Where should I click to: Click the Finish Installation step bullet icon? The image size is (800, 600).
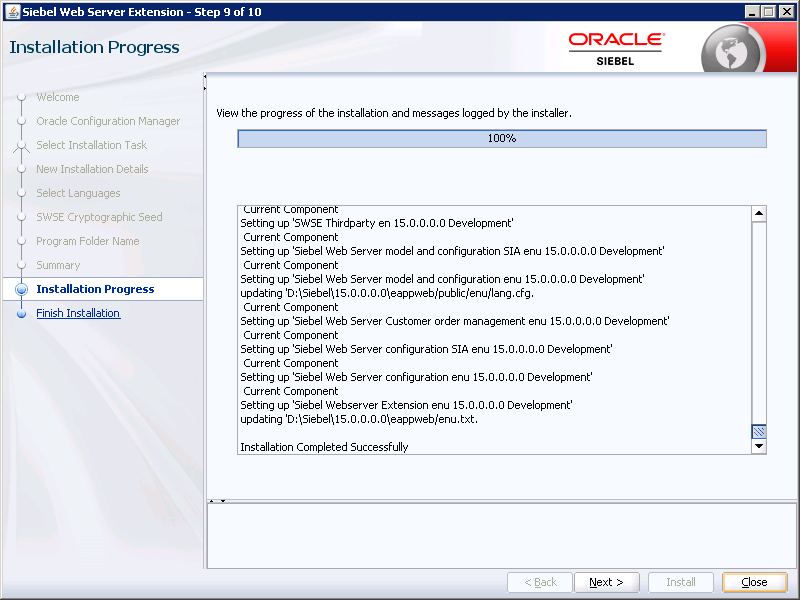pos(21,314)
